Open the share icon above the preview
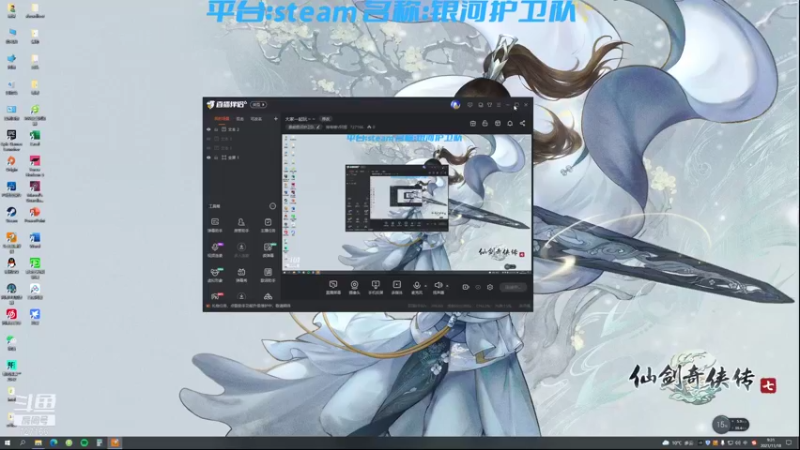 pos(522,123)
